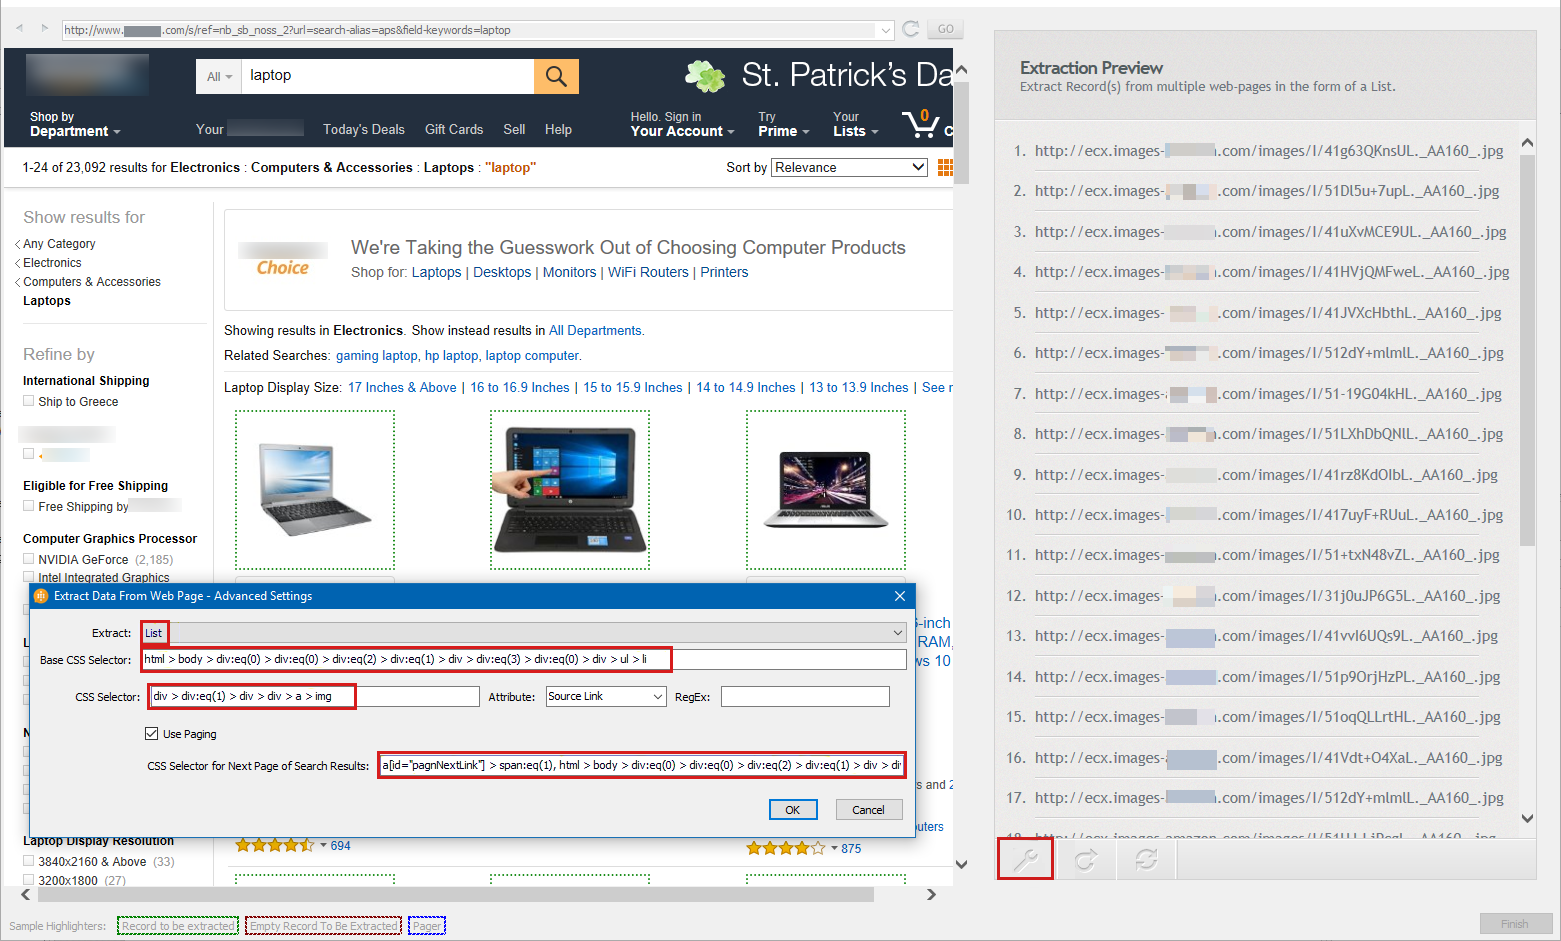
Task: Click the GO button beside address bar
Action: (945, 29)
